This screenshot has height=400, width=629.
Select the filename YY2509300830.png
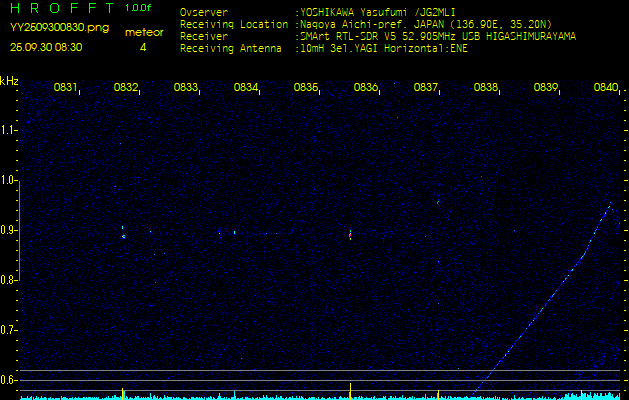tap(59, 27)
